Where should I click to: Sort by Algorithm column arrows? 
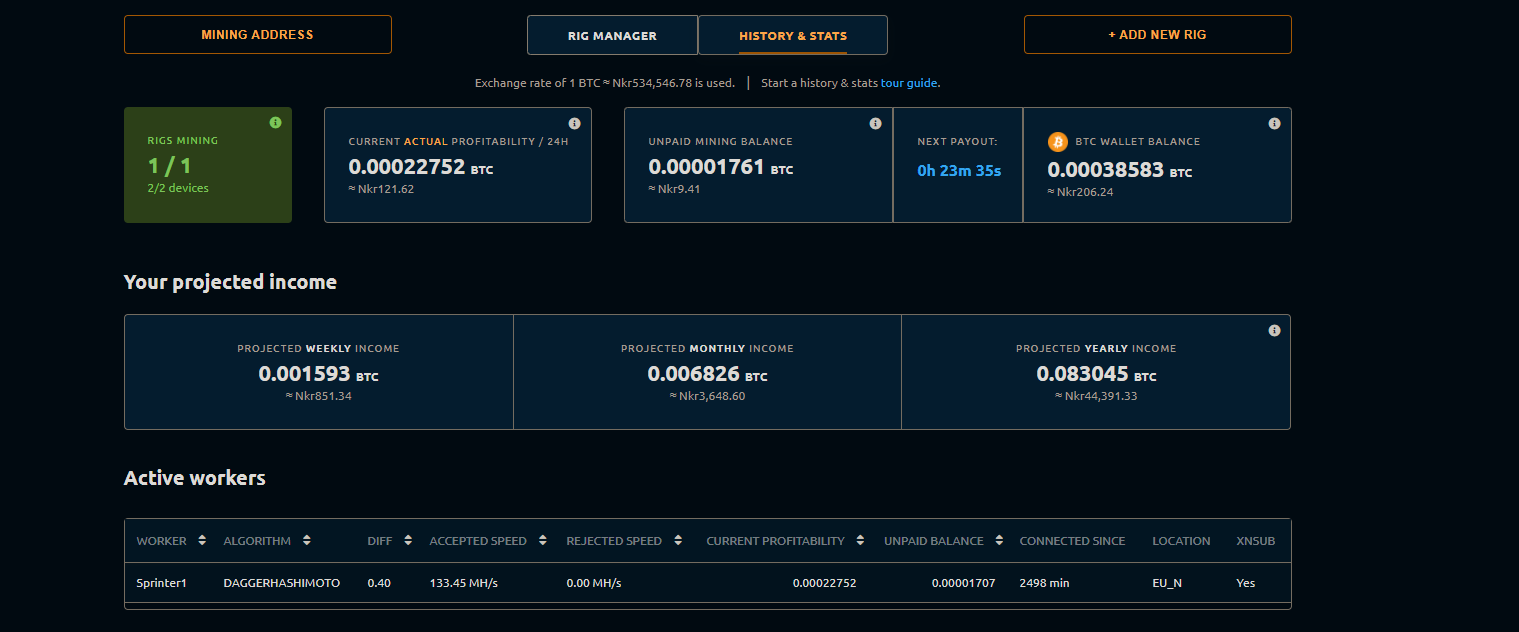point(307,541)
